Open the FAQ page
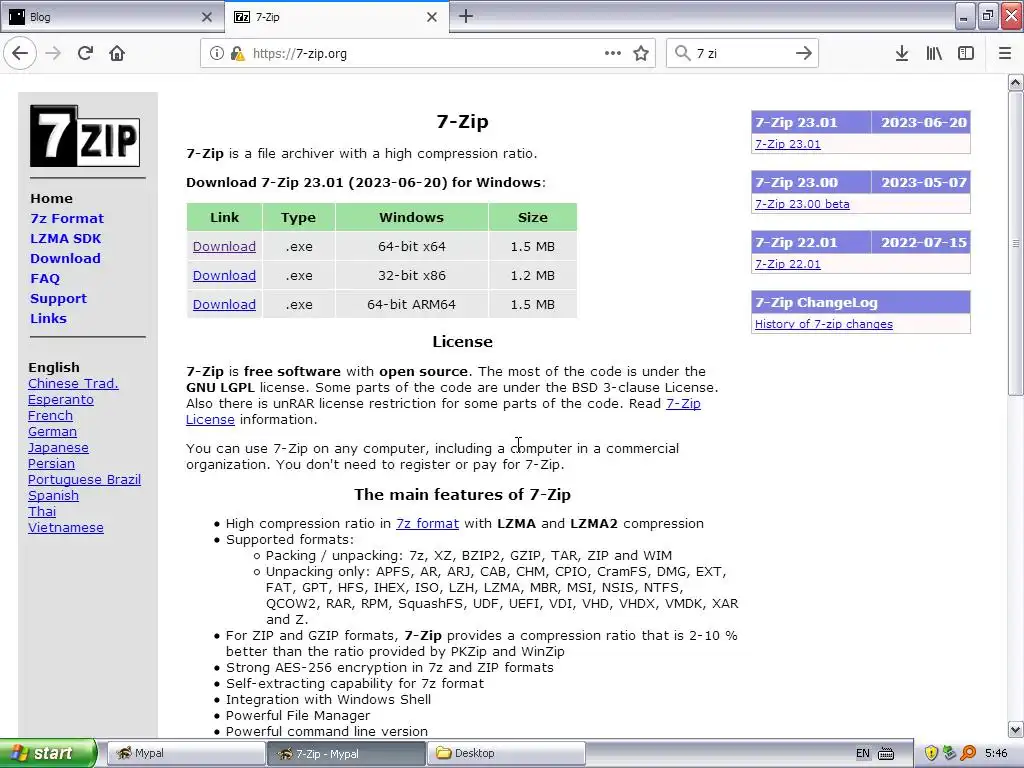The height and width of the screenshot is (768, 1024). pyautogui.click(x=45, y=279)
